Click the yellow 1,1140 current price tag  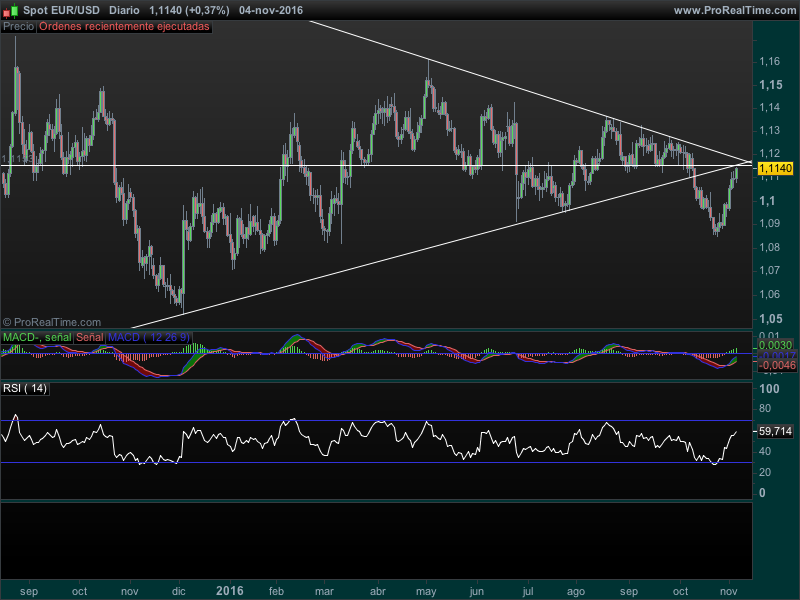pyautogui.click(x=775, y=169)
